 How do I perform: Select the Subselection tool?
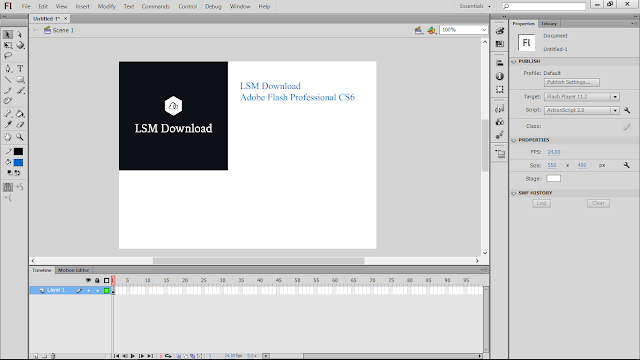click(20, 34)
